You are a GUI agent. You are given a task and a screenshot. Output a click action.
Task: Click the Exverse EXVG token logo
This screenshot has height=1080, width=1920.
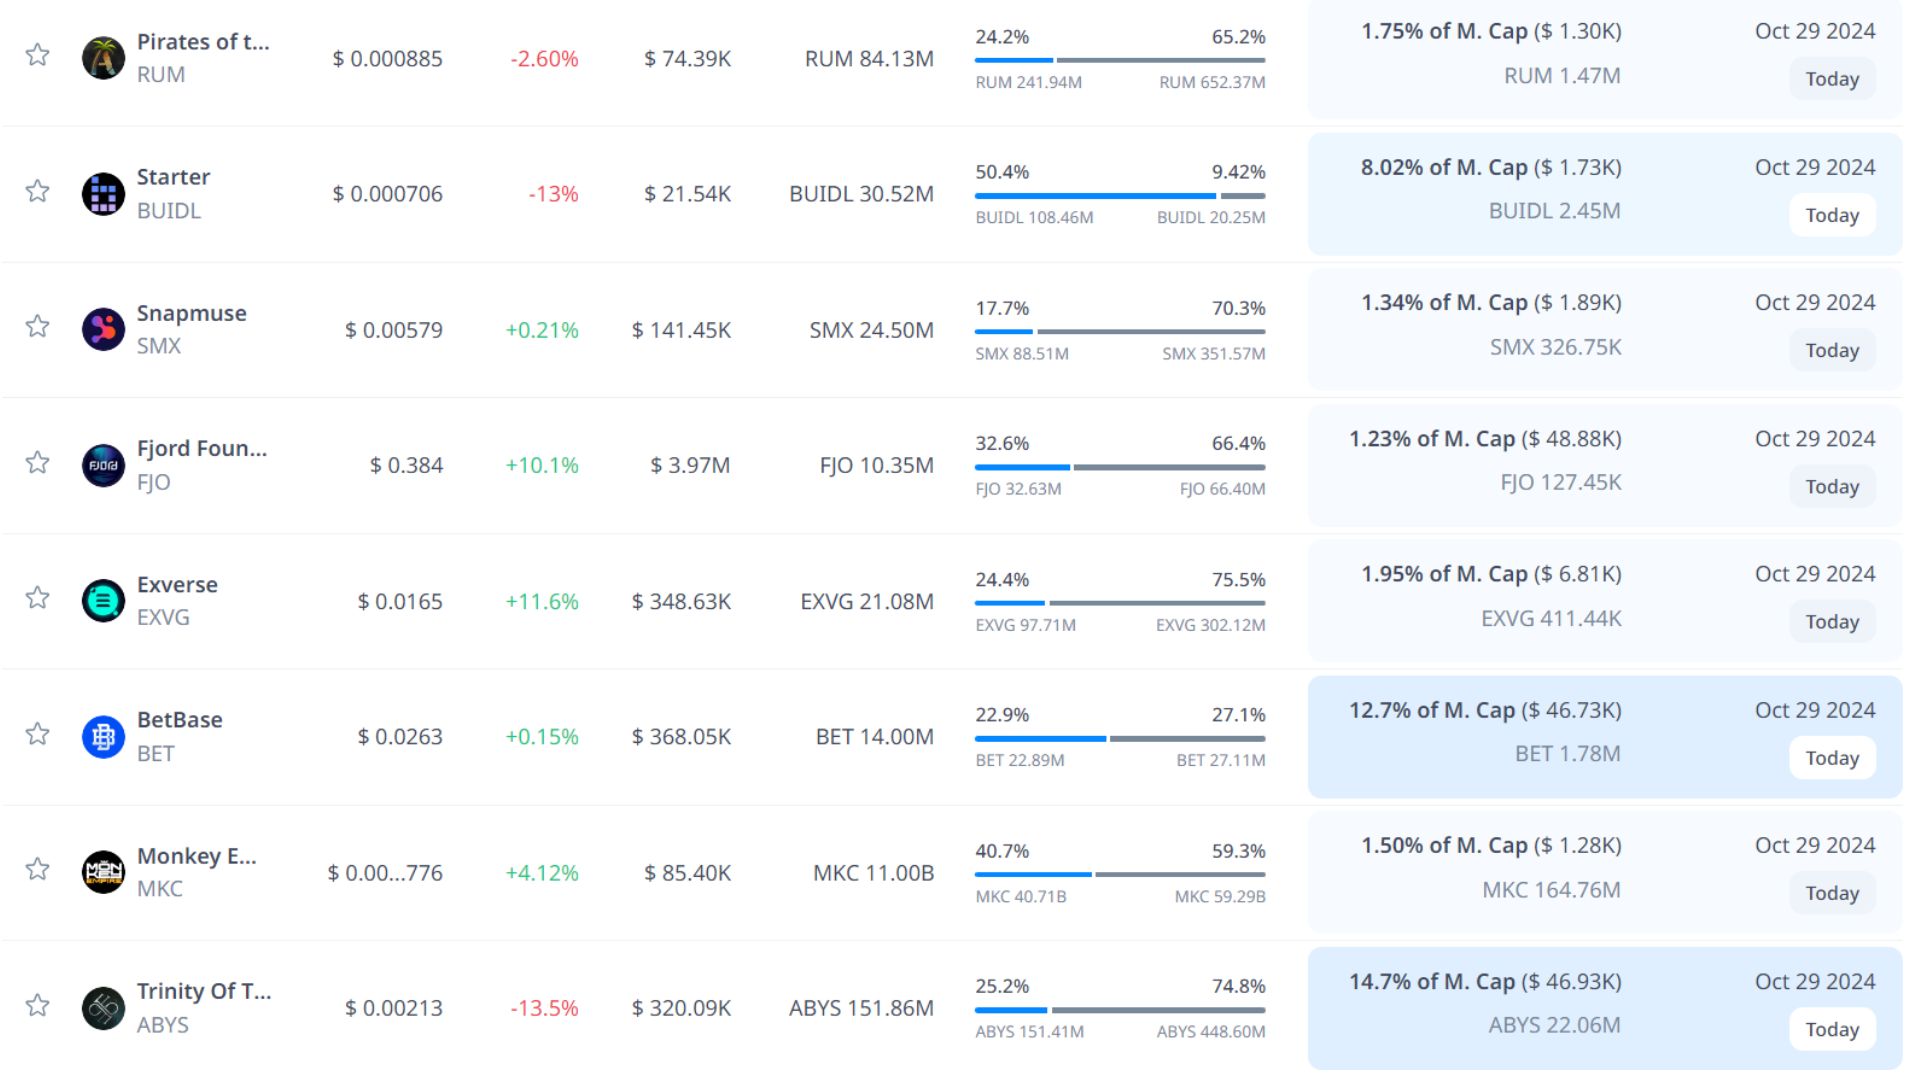[x=103, y=601]
